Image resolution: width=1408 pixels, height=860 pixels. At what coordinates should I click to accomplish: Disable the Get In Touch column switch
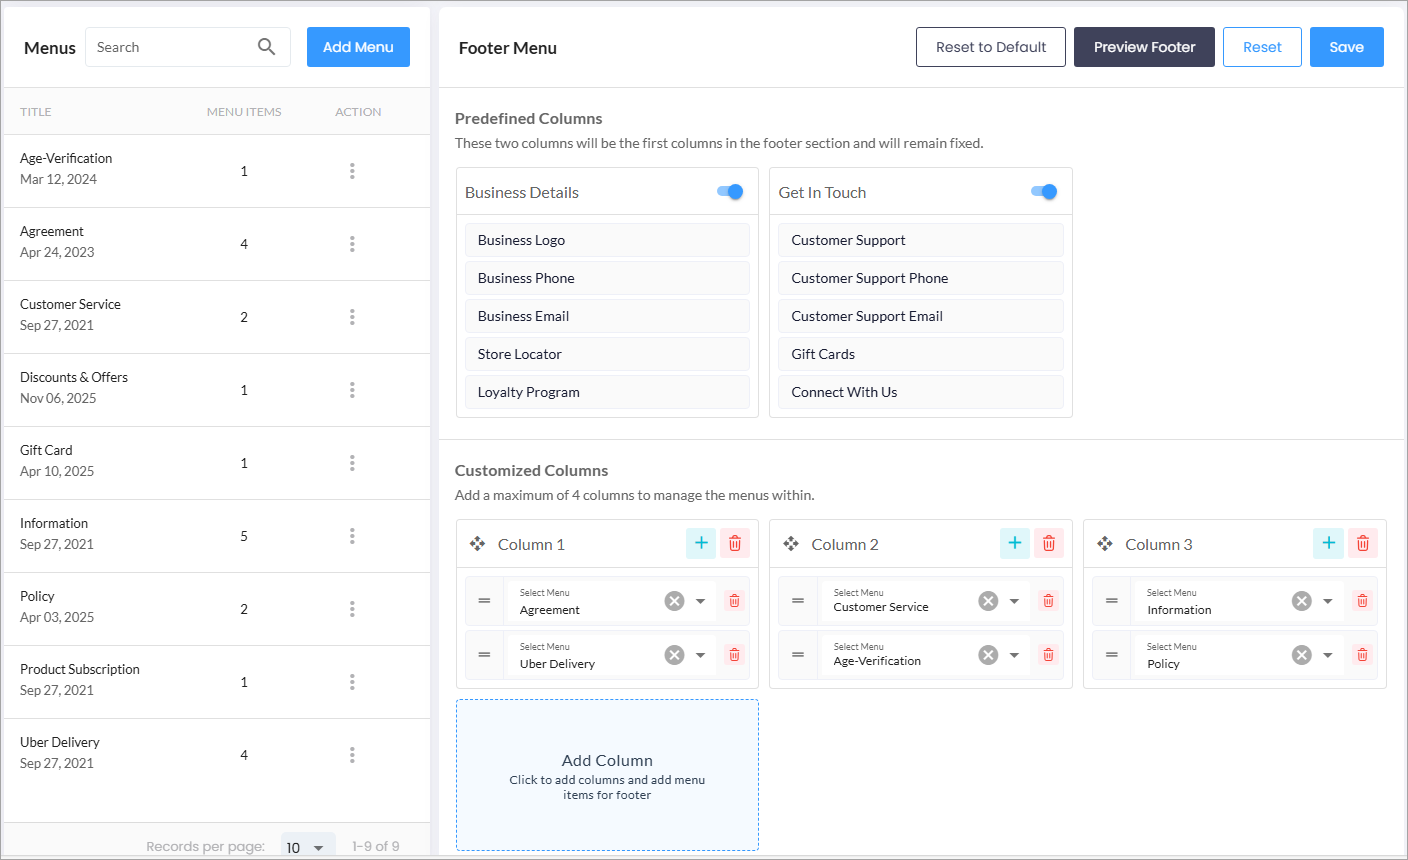[1044, 192]
